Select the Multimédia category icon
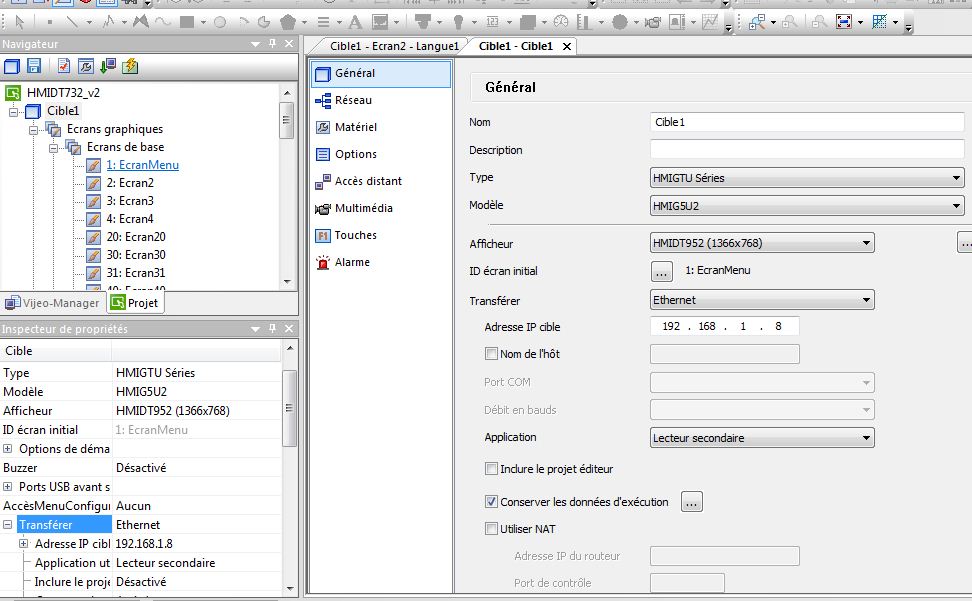Screen dimensions: 972x601 323,209
